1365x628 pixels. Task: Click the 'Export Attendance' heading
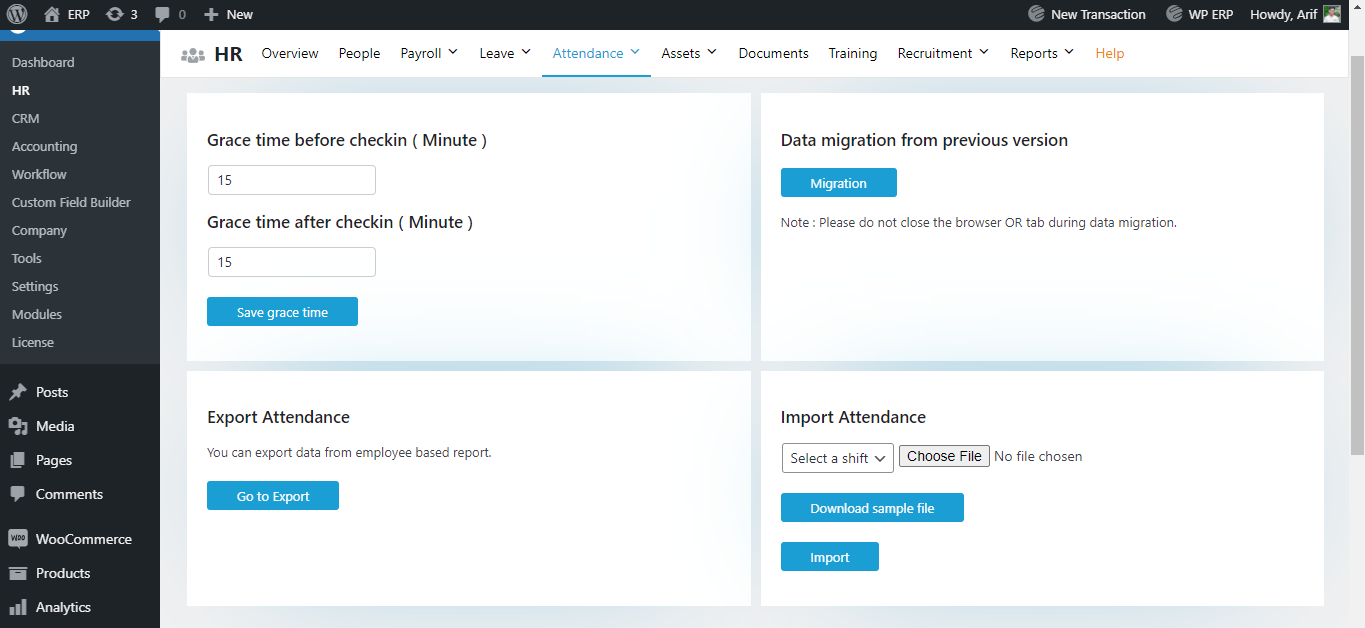[x=278, y=417]
